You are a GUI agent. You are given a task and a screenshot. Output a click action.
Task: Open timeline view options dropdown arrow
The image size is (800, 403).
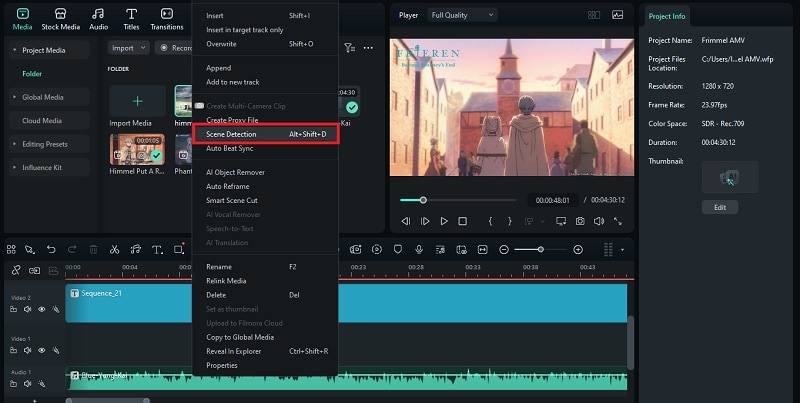click(x=622, y=249)
